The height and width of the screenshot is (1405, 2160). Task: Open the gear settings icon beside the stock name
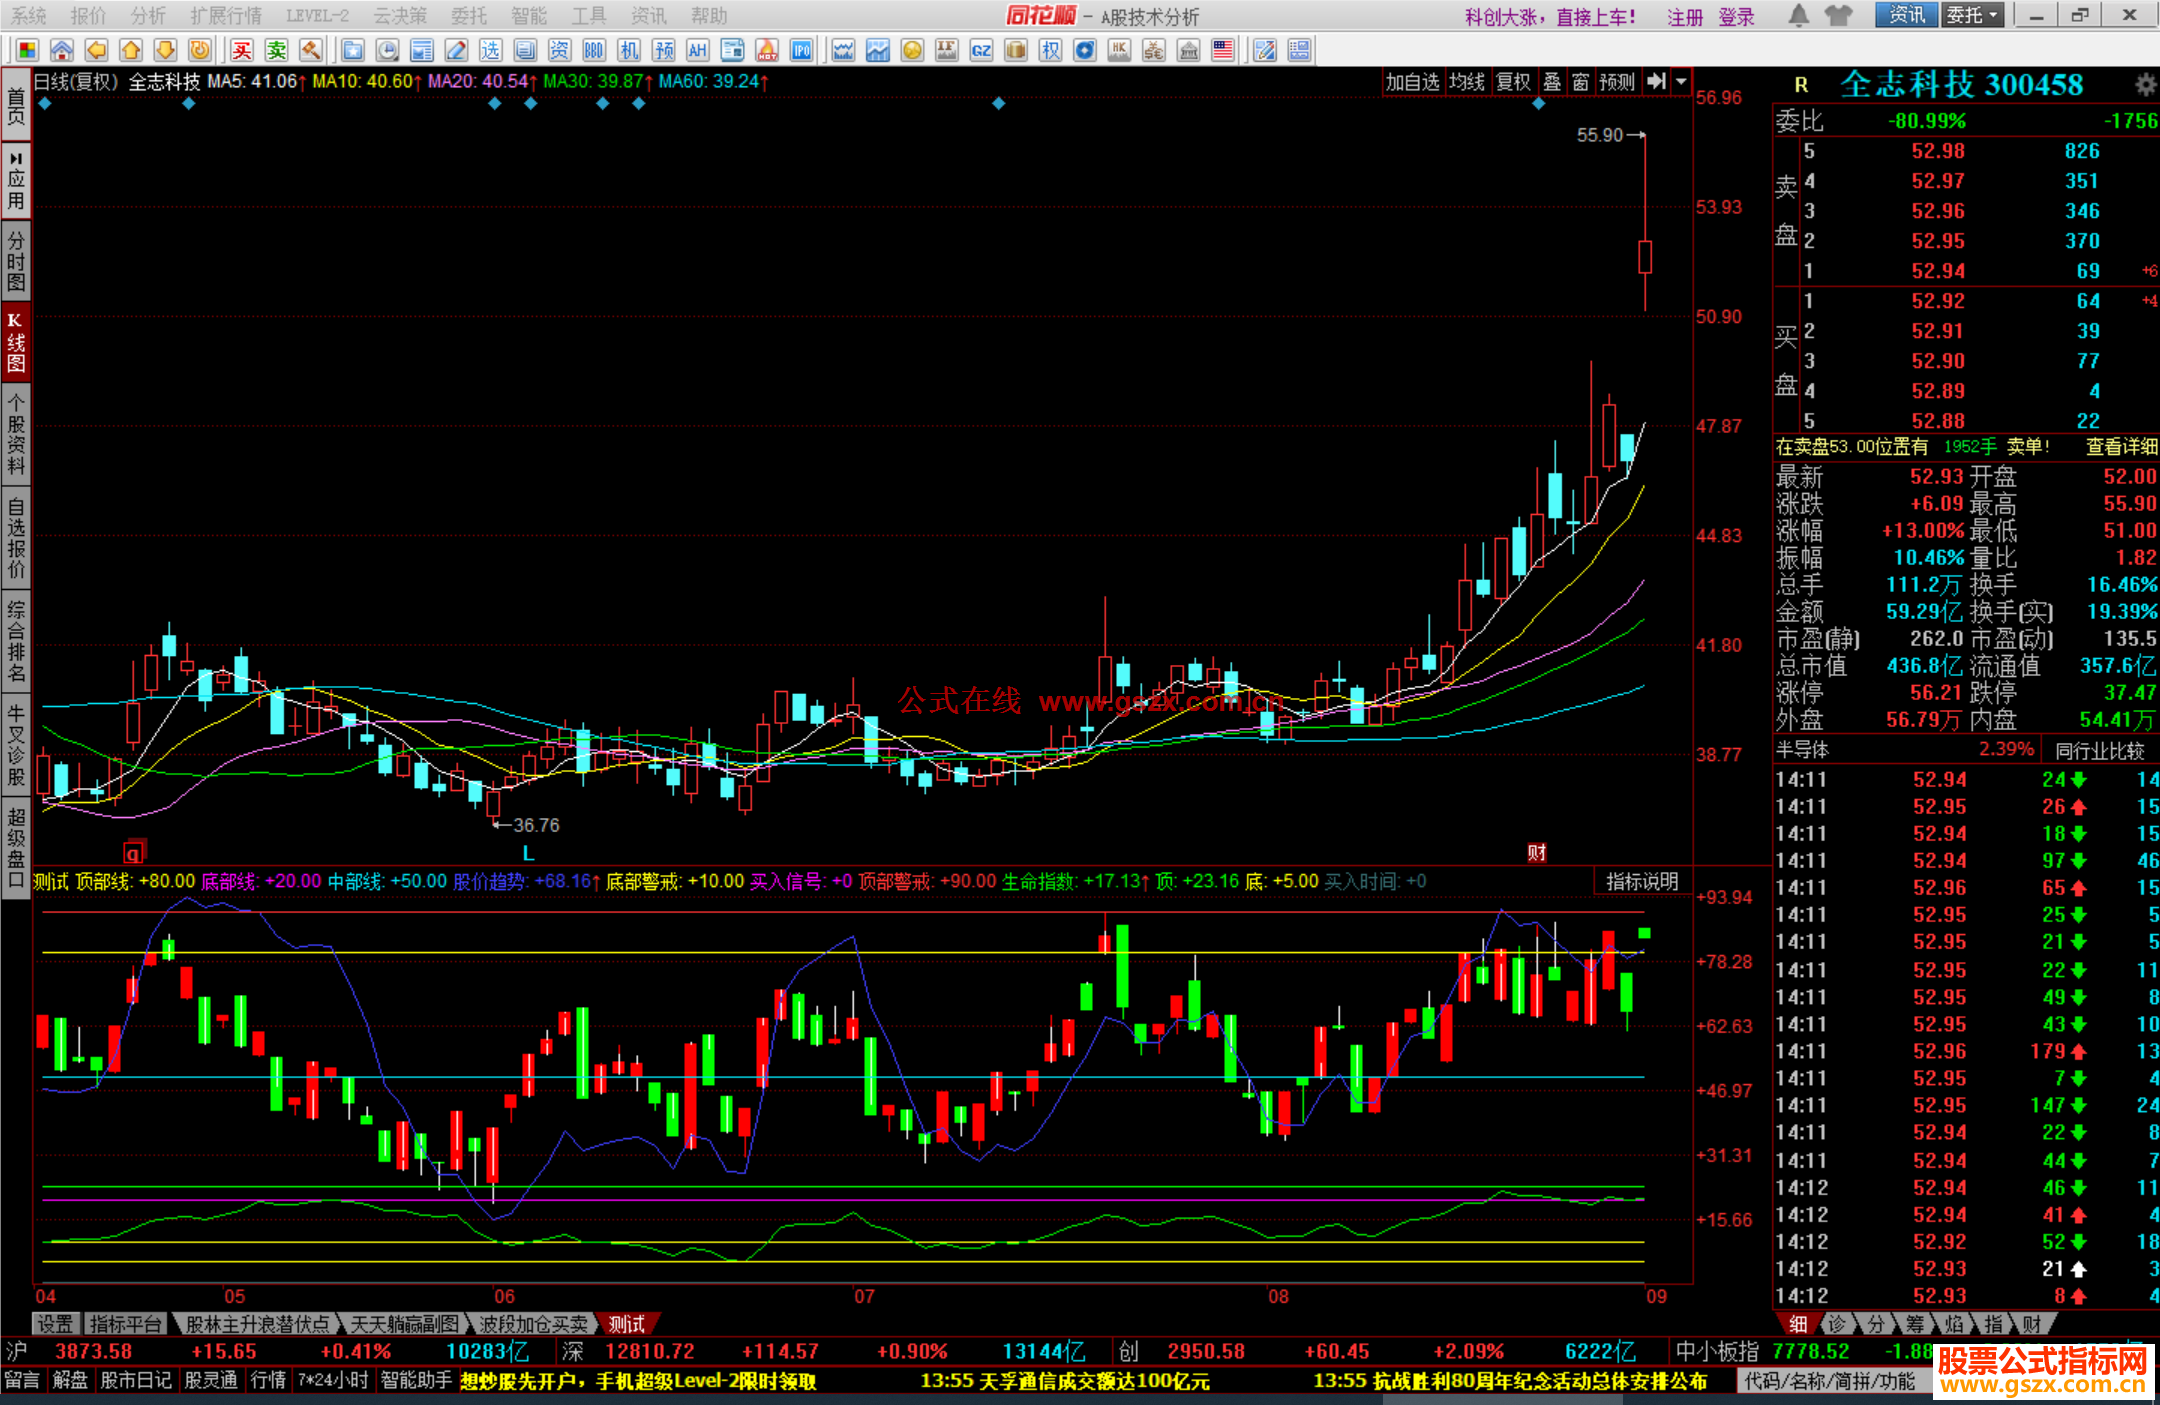coord(2145,84)
